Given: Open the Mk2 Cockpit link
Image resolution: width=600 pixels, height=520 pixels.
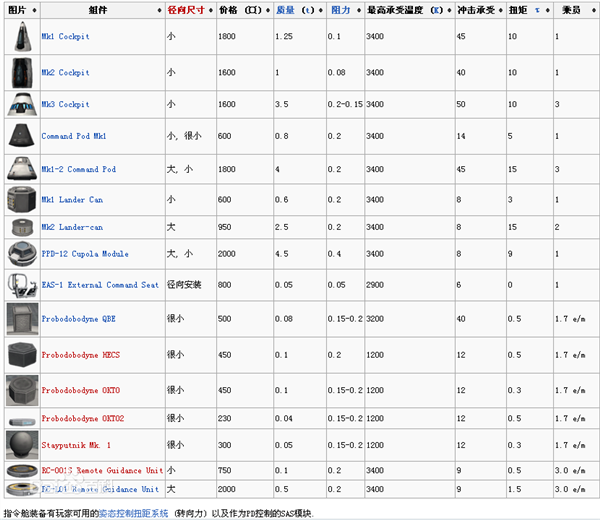Looking at the screenshot, I should pos(65,73).
